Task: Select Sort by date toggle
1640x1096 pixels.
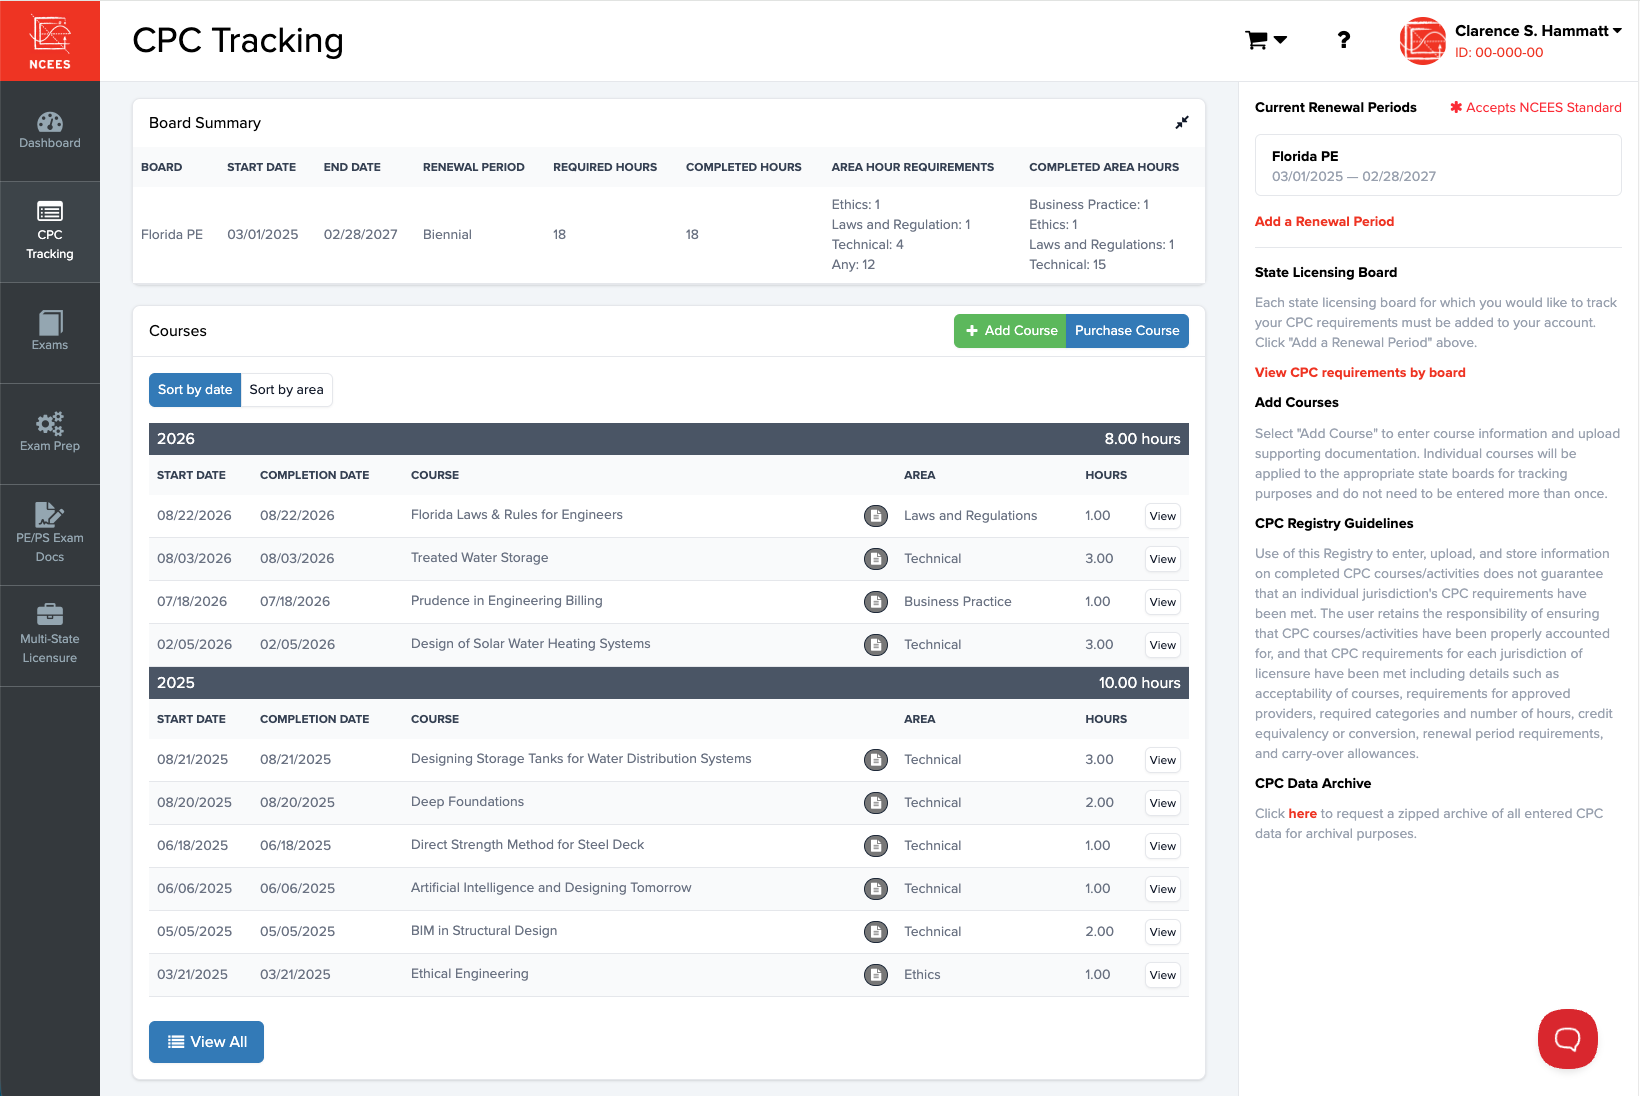Action: tap(195, 390)
